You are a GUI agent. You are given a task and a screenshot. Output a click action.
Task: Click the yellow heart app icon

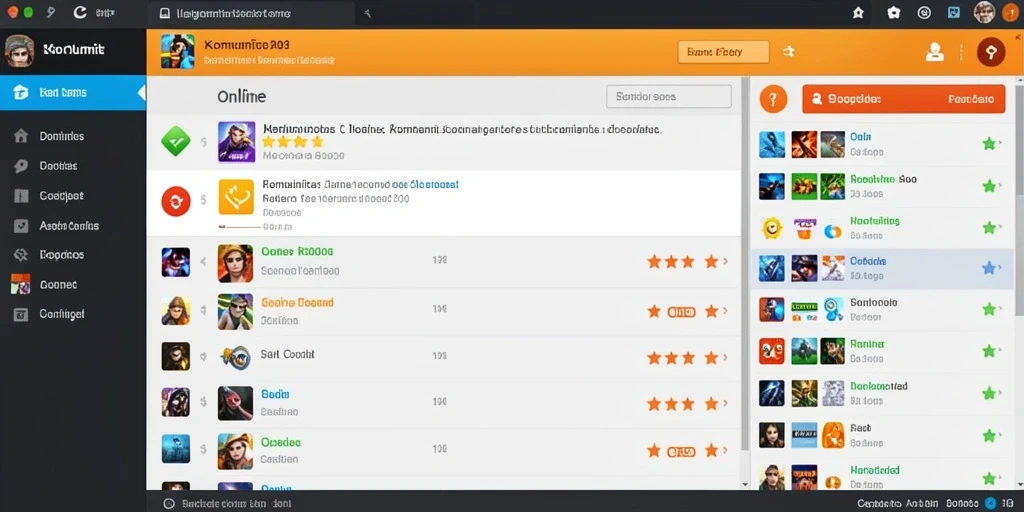click(x=236, y=197)
